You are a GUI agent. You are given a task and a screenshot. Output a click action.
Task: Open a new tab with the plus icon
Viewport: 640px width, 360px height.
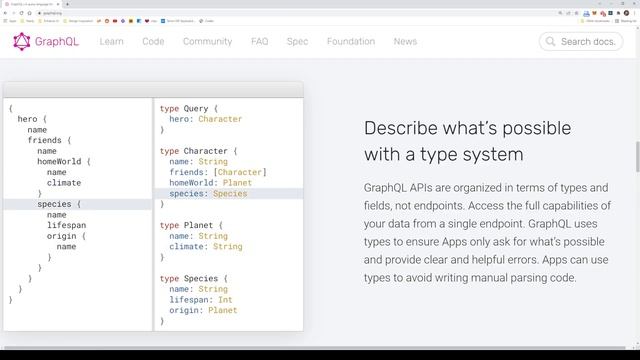[x=67, y=4]
